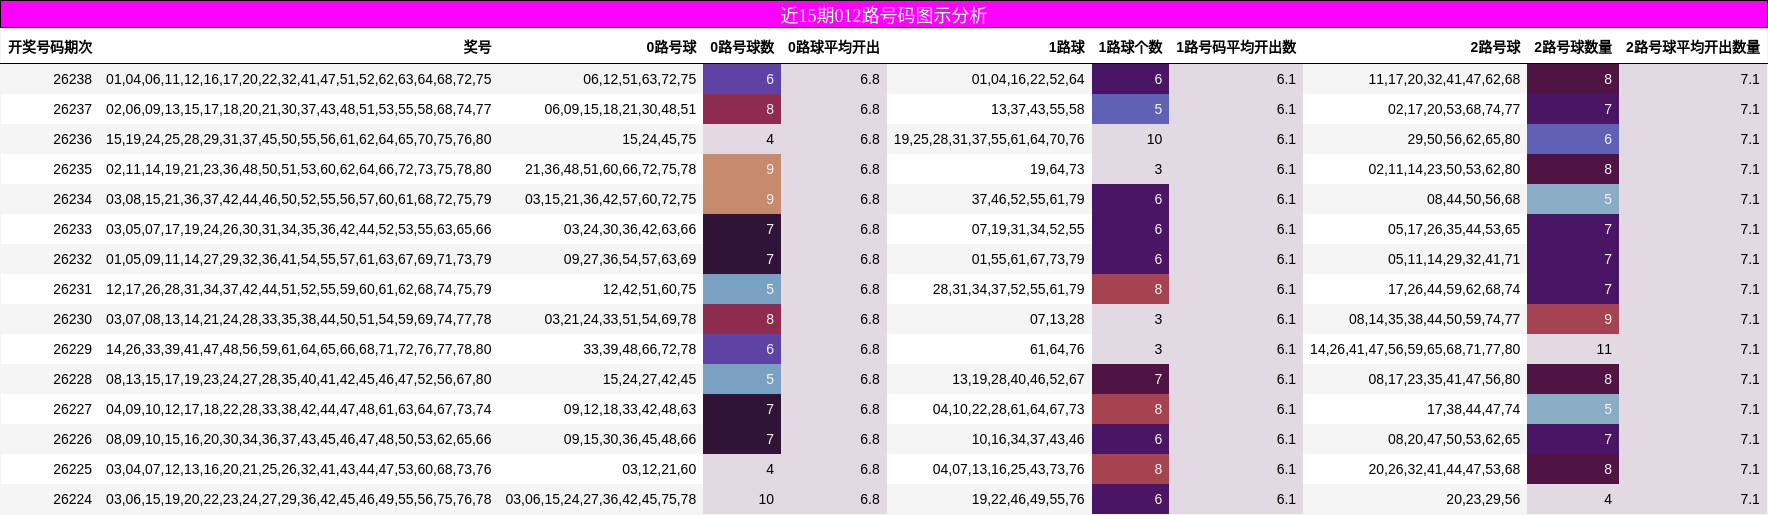Select issue number 26224

pos(72,499)
